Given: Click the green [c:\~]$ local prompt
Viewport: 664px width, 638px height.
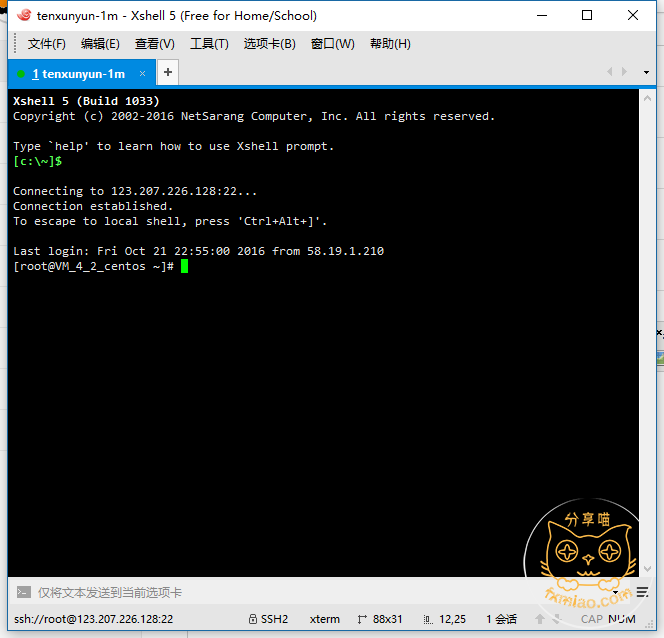Looking at the screenshot, I should point(37,161).
